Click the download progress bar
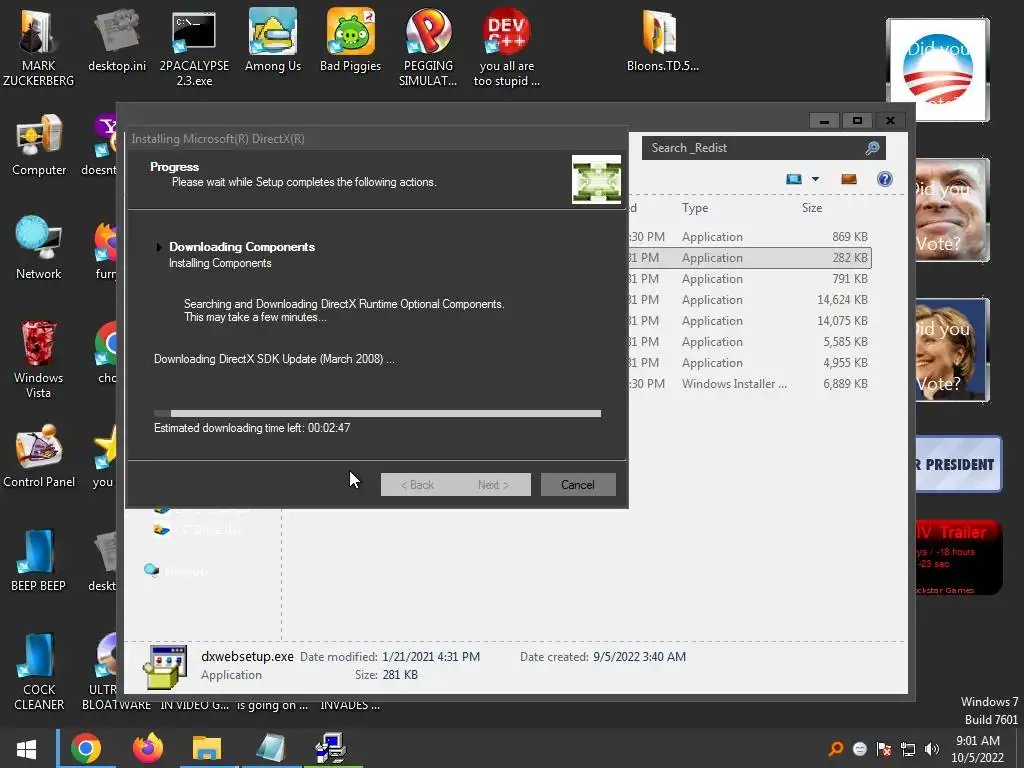Screen dimensions: 1024x768 point(377,413)
